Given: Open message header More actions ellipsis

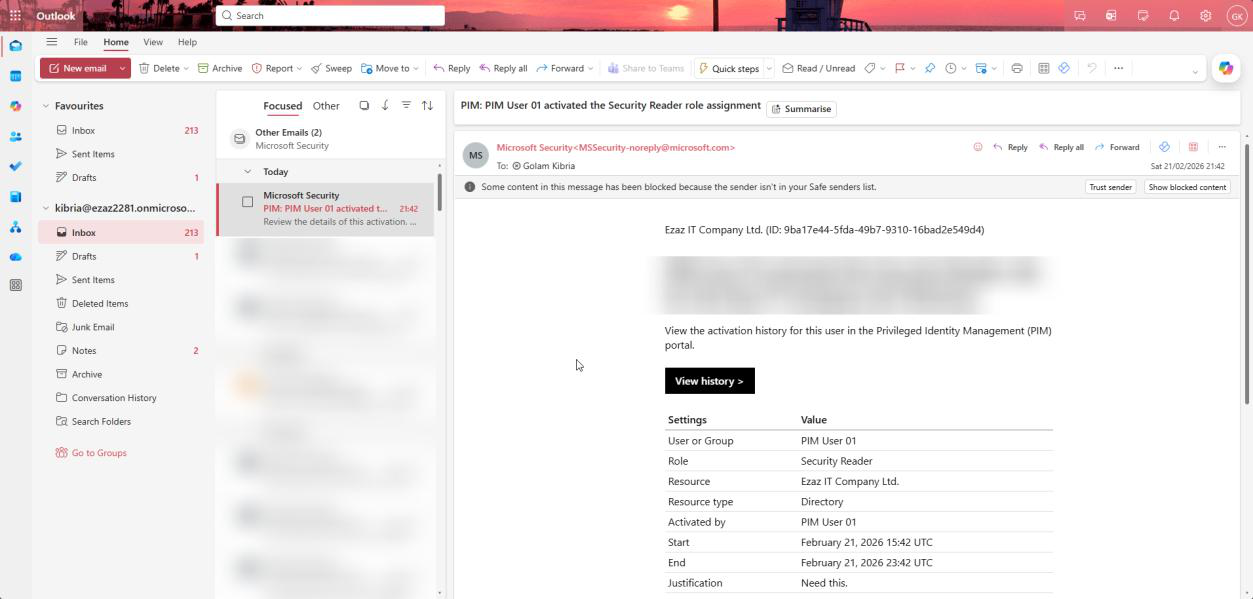Looking at the screenshot, I should (1221, 147).
